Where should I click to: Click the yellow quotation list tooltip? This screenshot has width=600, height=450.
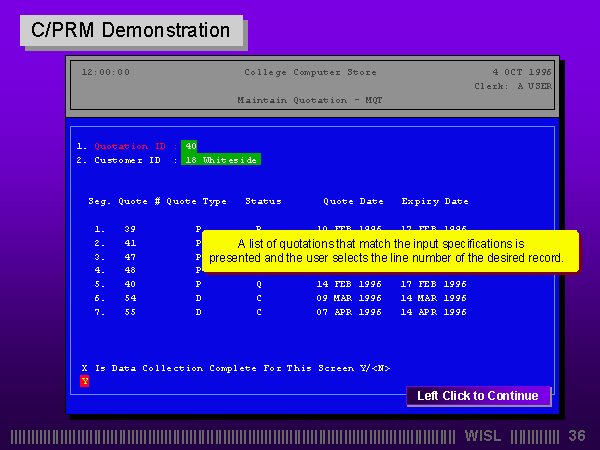tap(390, 251)
